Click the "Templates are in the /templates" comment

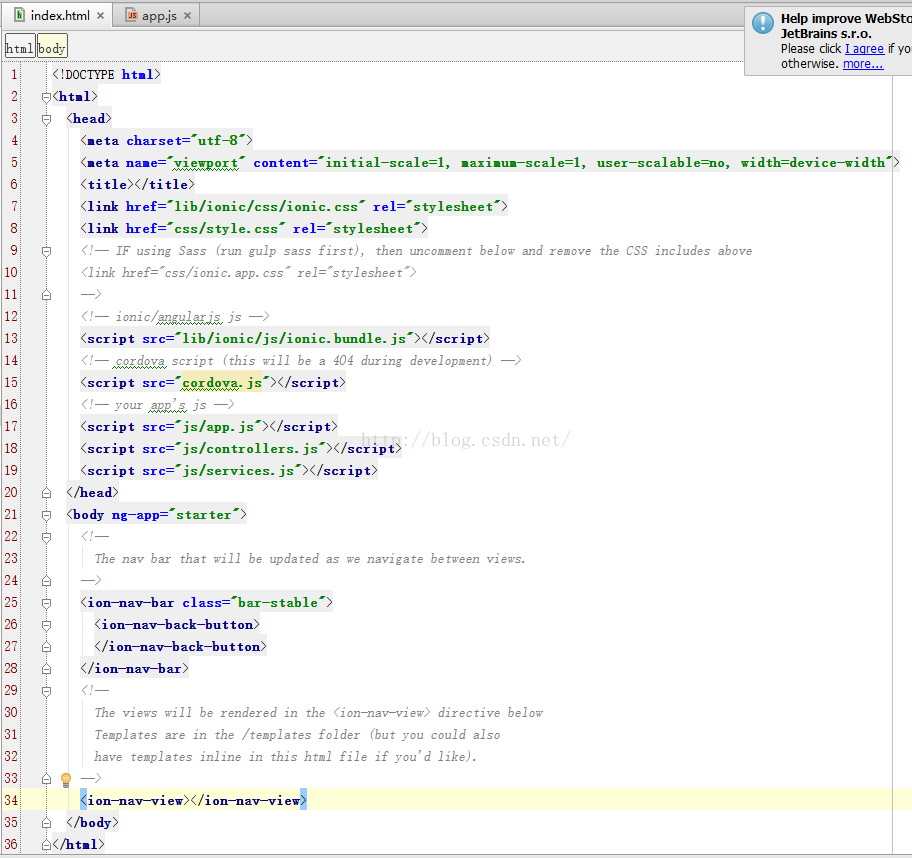297,735
